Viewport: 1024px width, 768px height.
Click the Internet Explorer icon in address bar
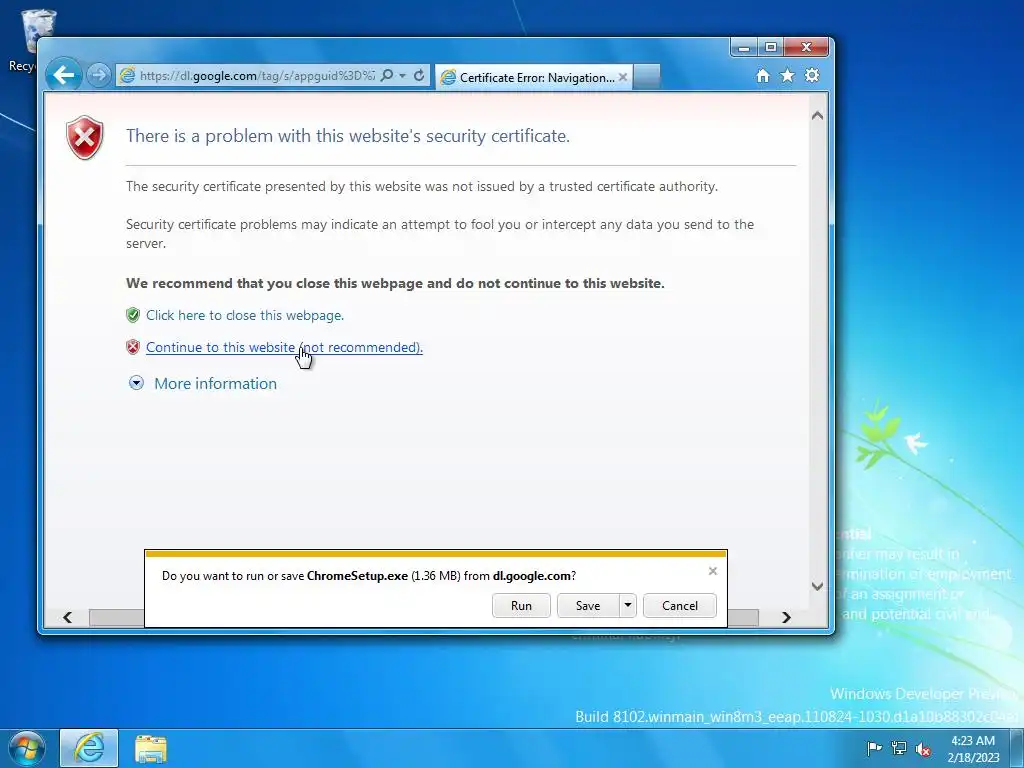click(x=128, y=76)
